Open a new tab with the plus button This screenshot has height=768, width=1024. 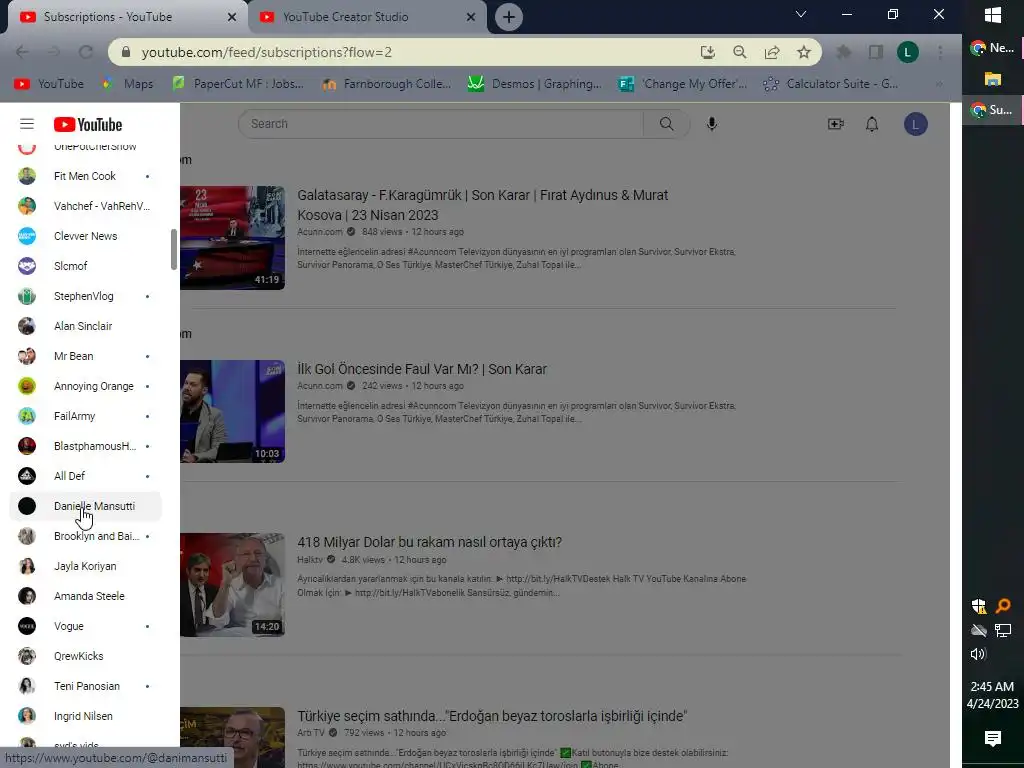tap(509, 17)
